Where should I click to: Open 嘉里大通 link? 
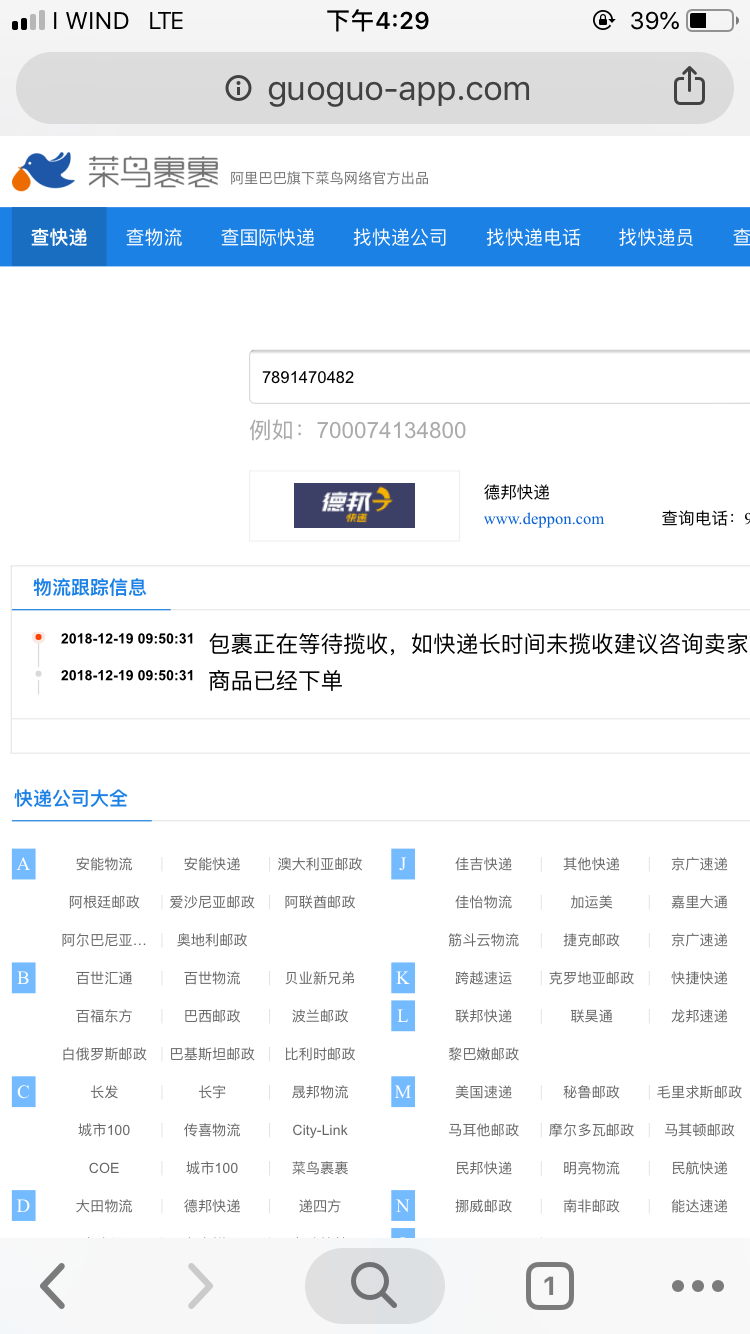click(699, 902)
